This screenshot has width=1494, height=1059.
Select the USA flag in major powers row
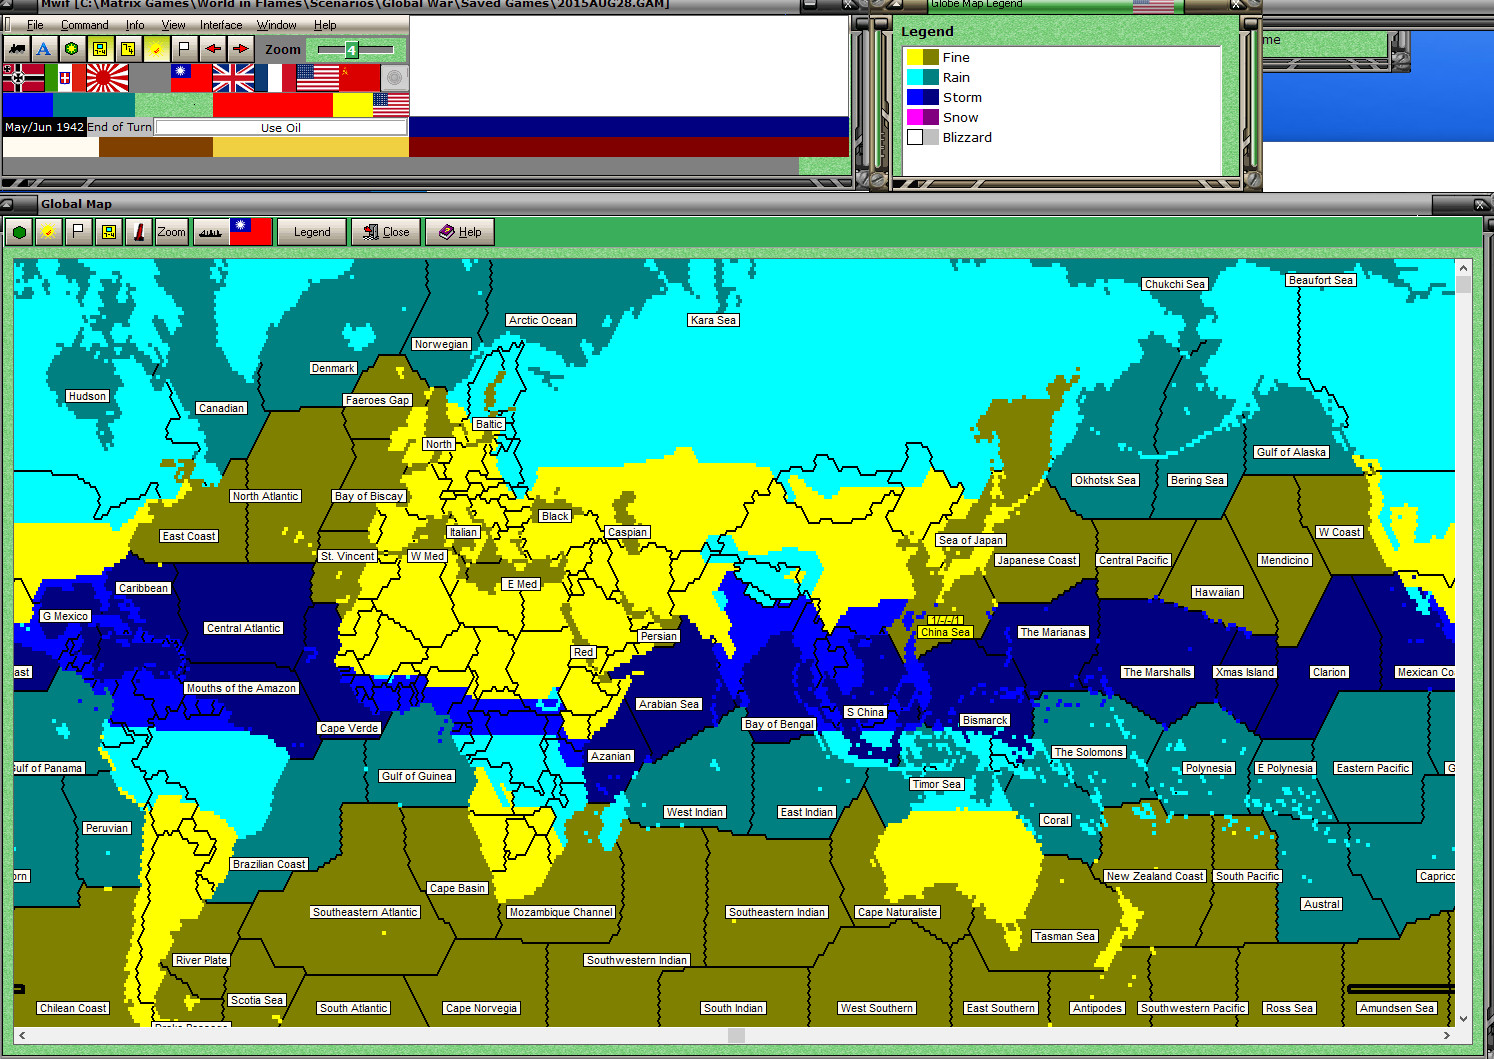coord(318,78)
